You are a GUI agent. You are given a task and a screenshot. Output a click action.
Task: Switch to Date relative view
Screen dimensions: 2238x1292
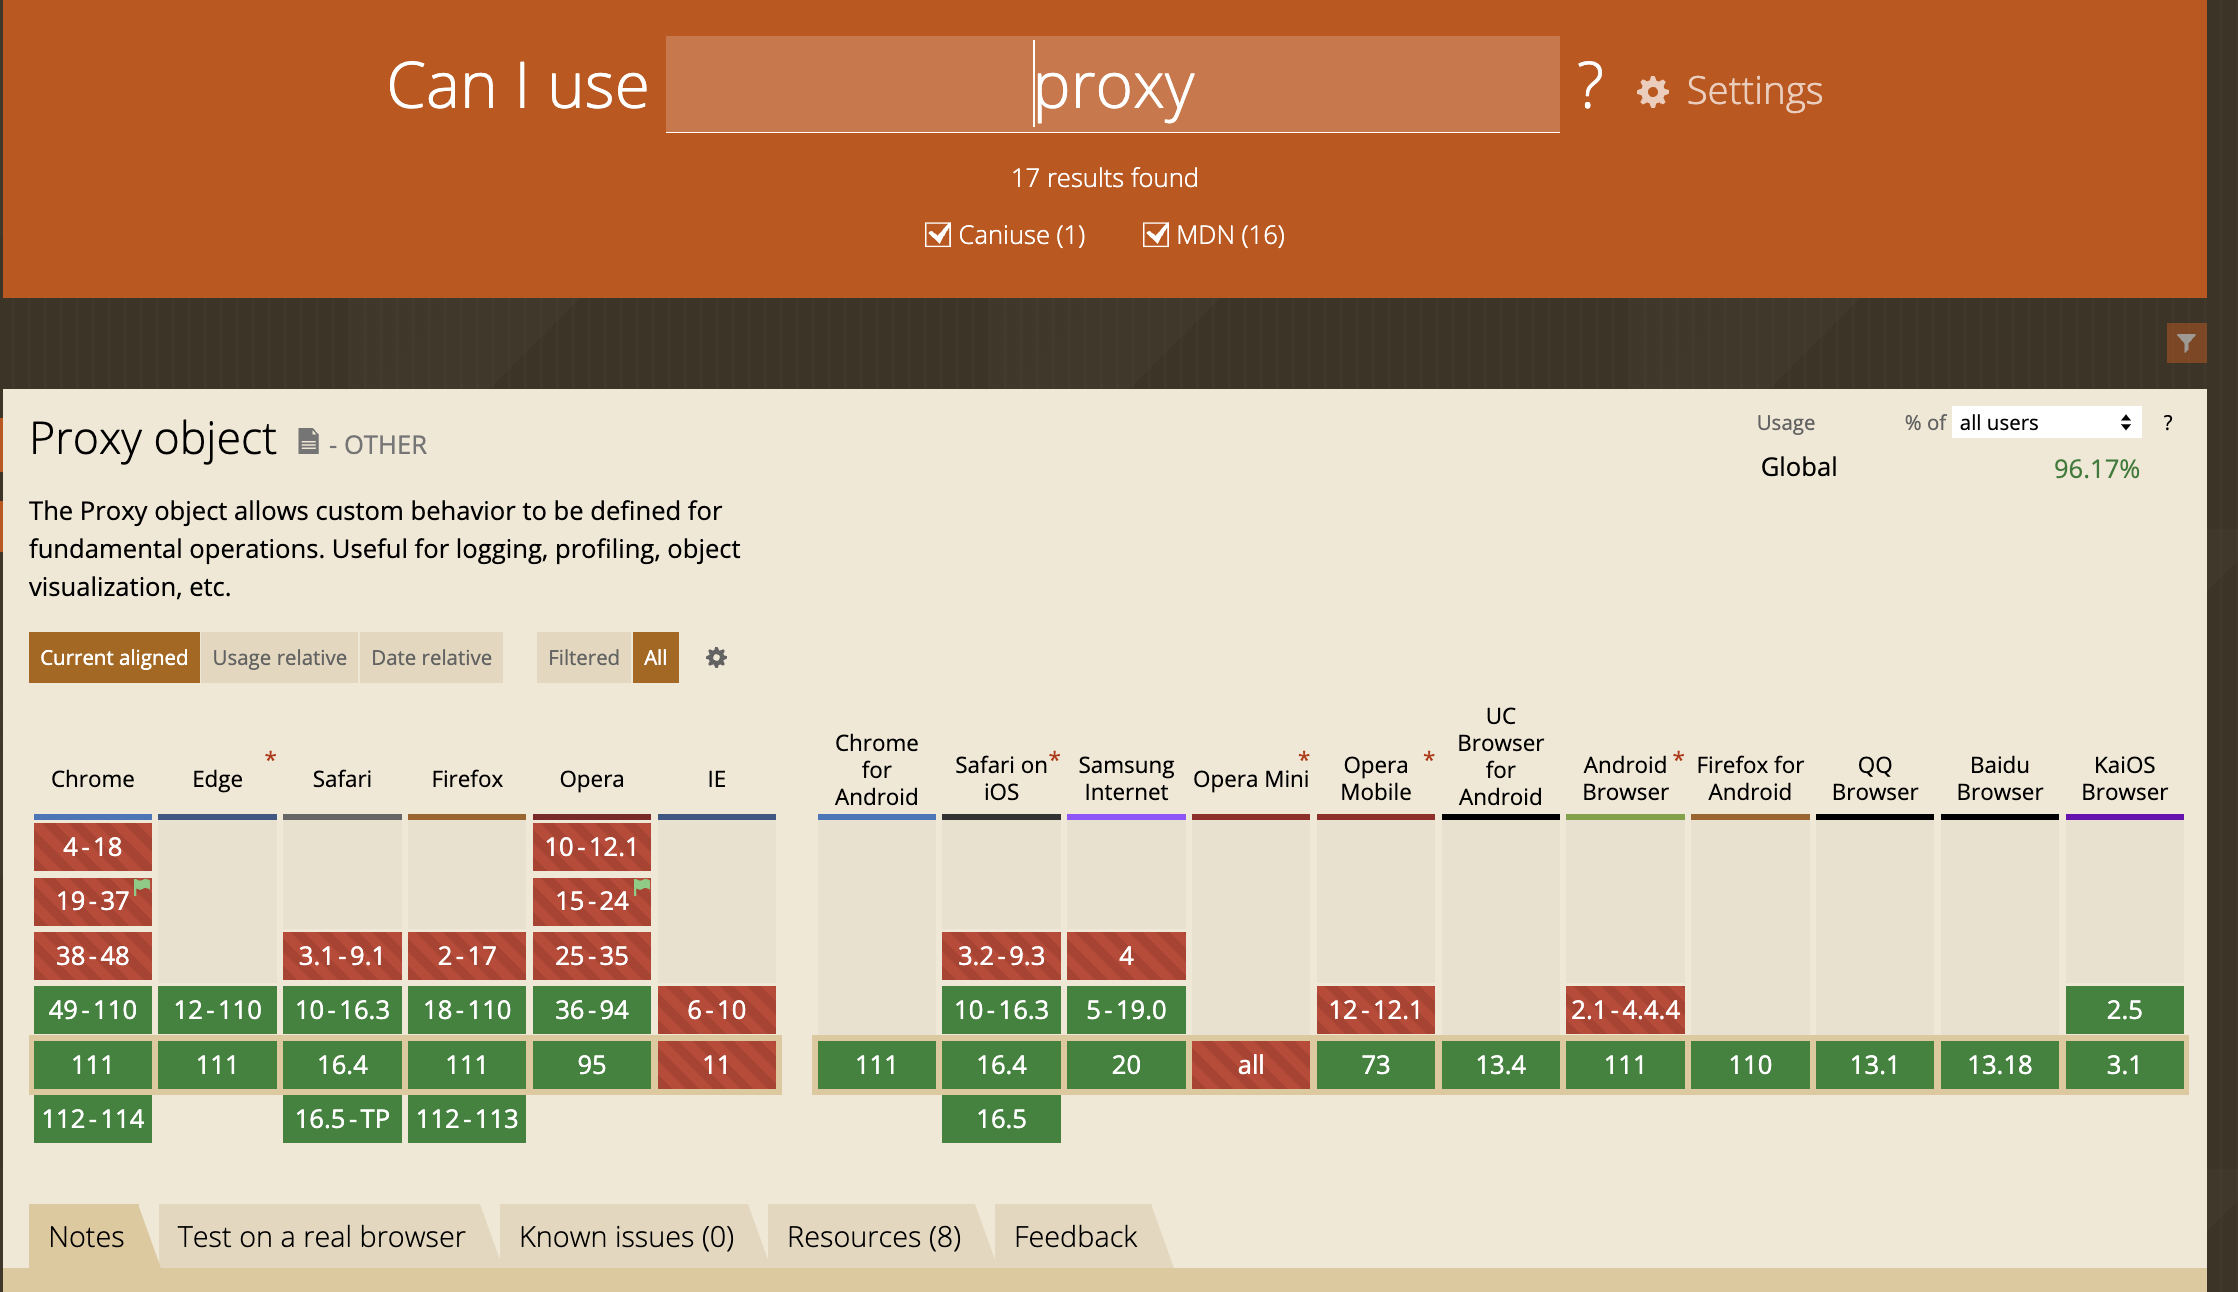coord(432,657)
